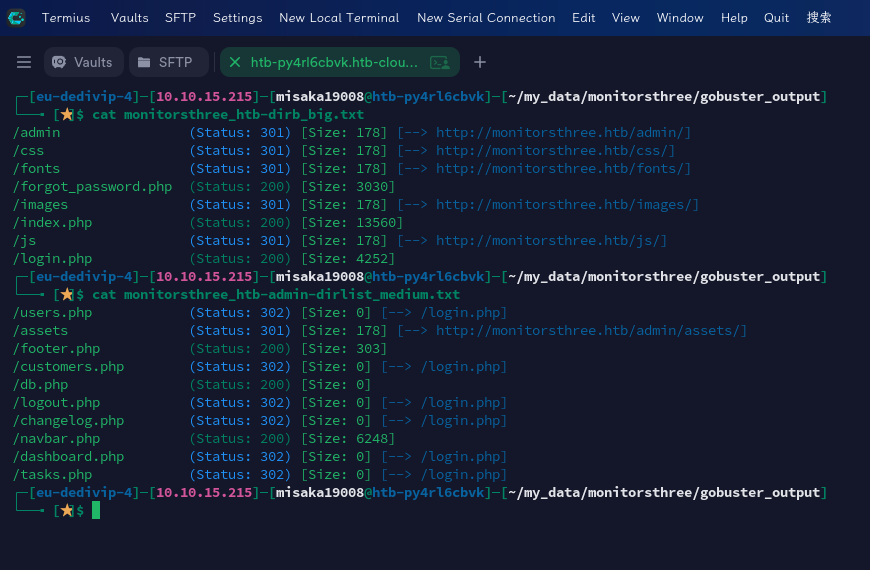Open the SFTP menu bar item
This screenshot has height=570, width=870.
180,18
